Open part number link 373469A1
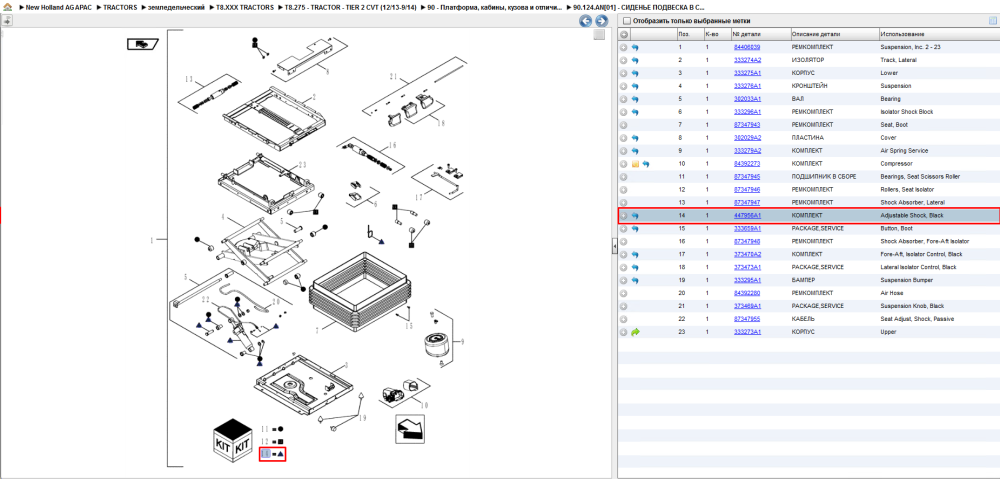The image size is (1000, 479). 747,306
